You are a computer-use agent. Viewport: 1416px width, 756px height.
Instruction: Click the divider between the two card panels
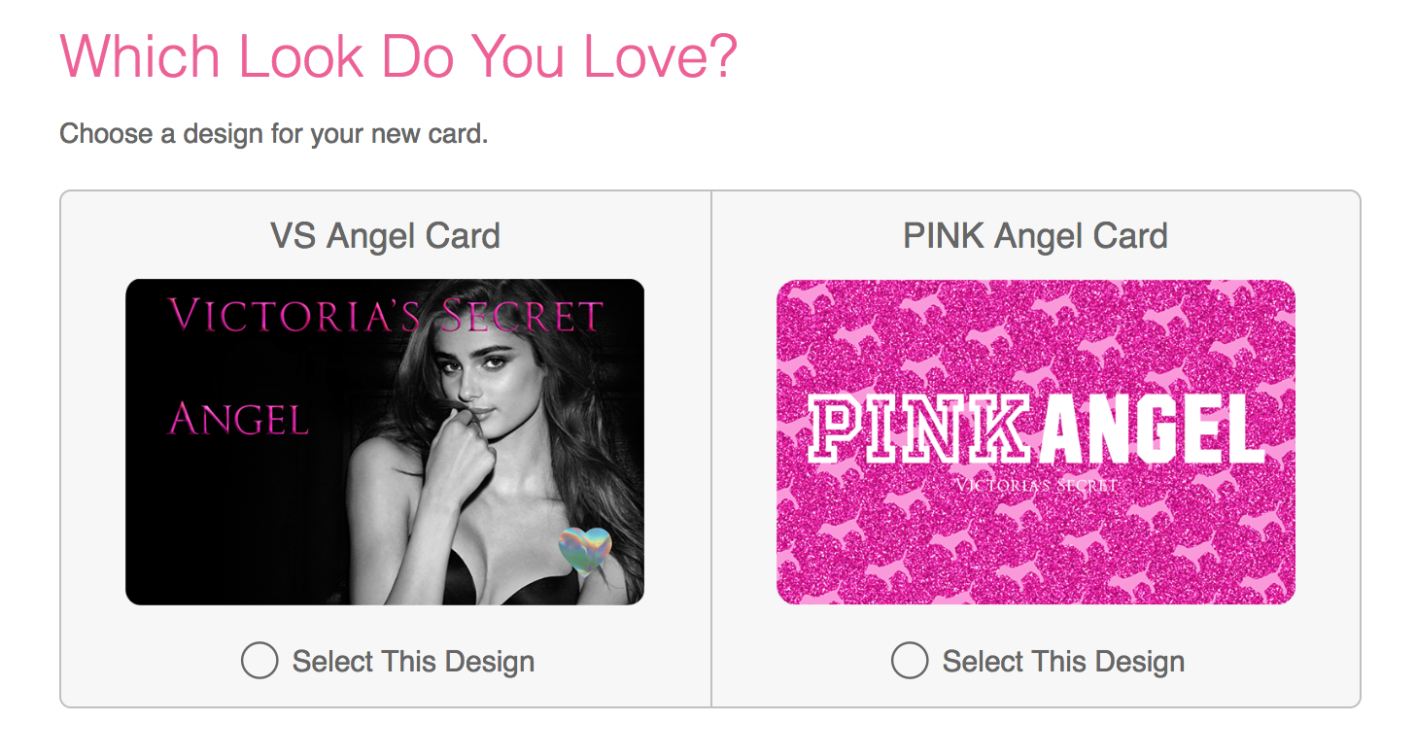(x=710, y=450)
